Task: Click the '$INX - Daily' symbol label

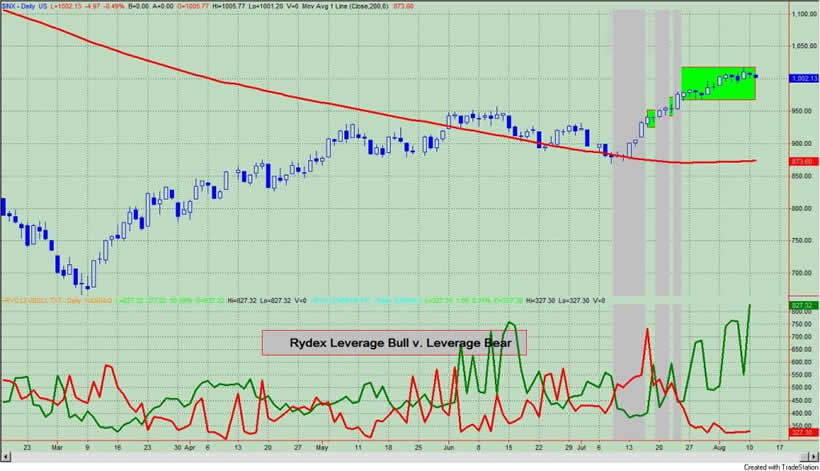Action: pyautogui.click(x=19, y=7)
